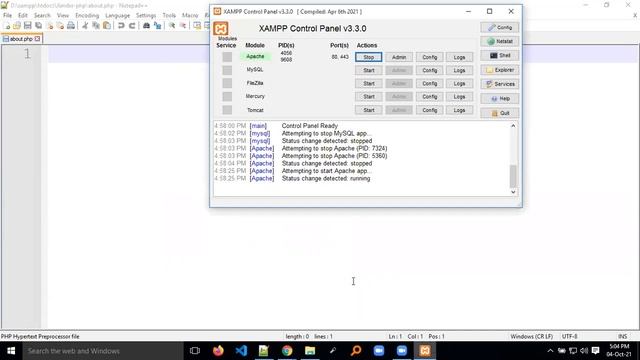640x360 pixels.
Task: Click the Explorer button in XAMPP
Action: [x=500, y=70]
